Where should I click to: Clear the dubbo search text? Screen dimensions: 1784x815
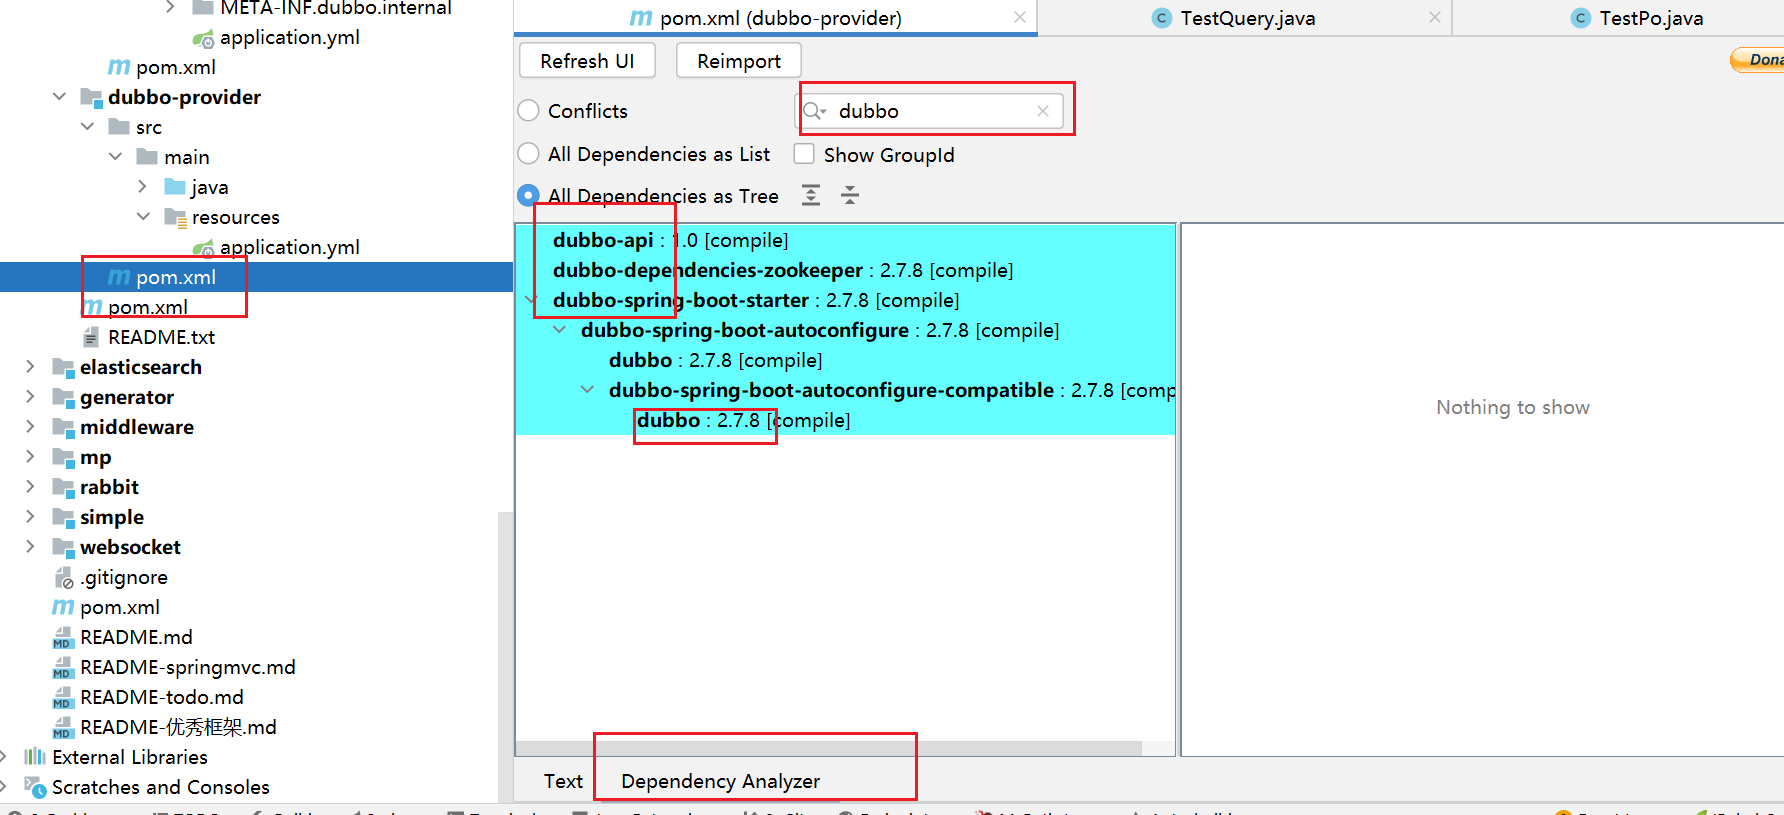(x=1043, y=111)
